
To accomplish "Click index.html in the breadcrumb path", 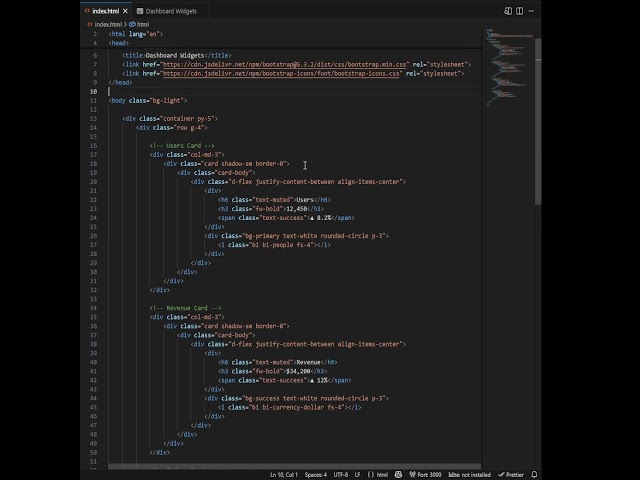I will click(x=107, y=24).
